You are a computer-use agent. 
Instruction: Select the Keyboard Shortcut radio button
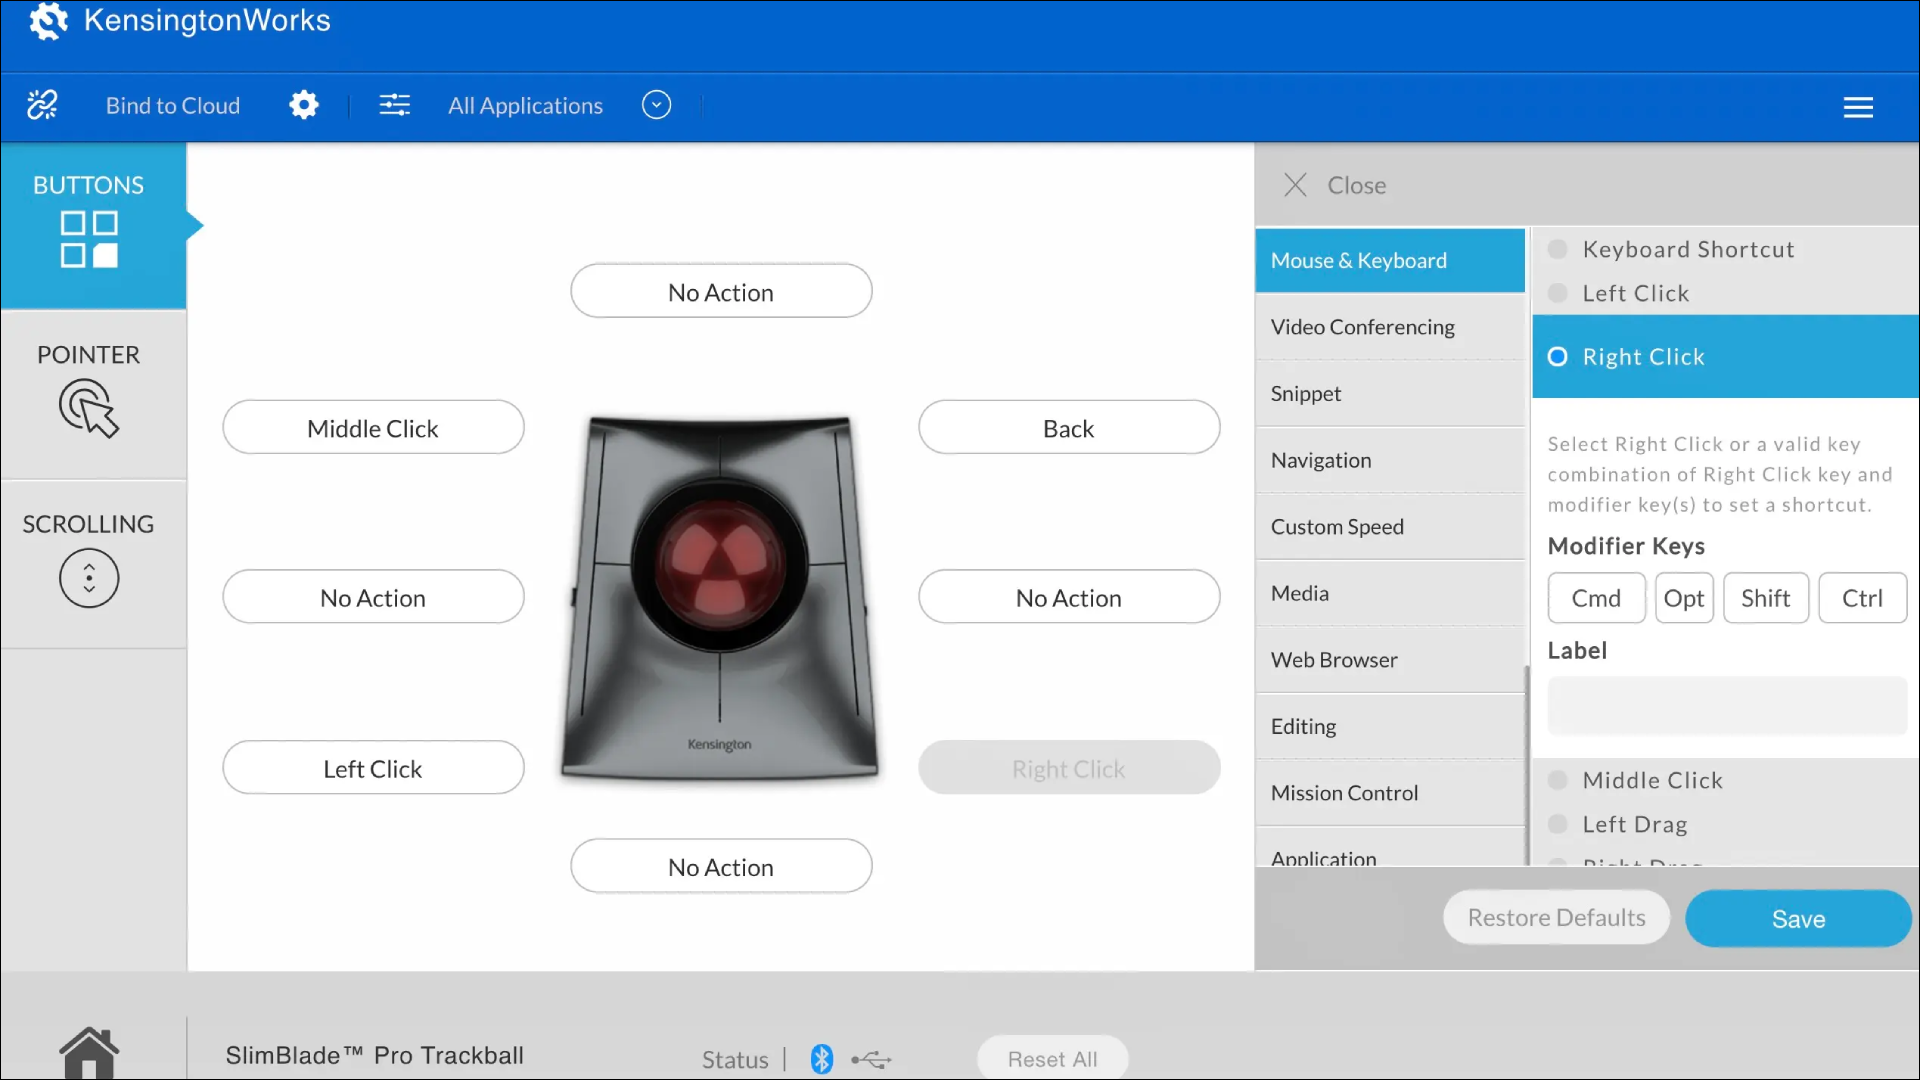pyautogui.click(x=1559, y=249)
